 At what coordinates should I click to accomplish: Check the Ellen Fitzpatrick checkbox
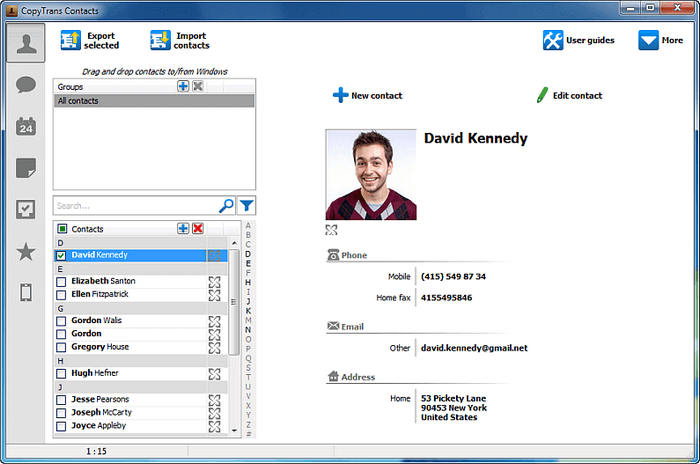(x=61, y=295)
